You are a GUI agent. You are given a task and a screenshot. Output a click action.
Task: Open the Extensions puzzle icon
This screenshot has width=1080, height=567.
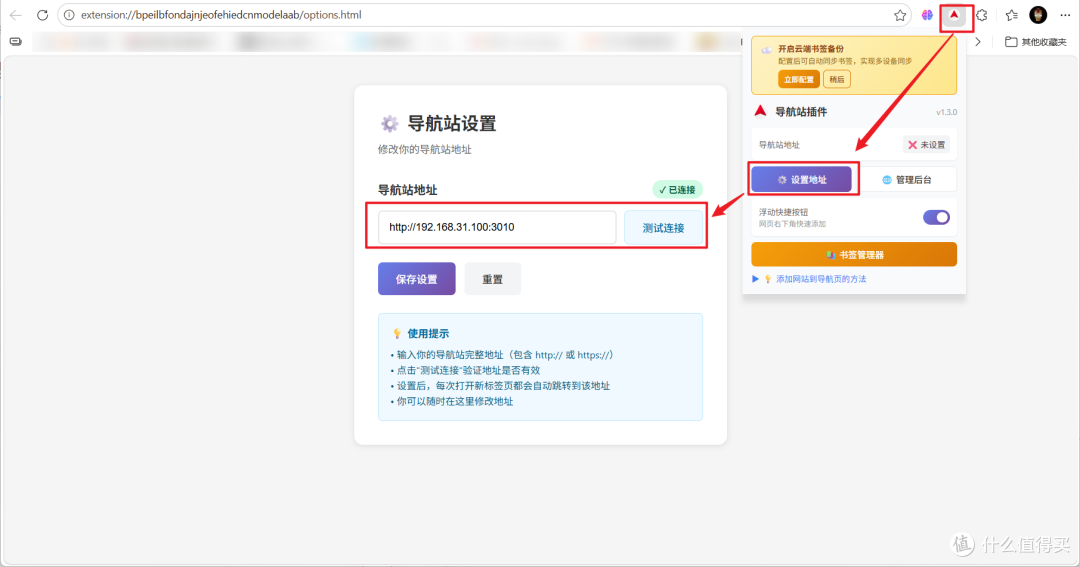click(982, 15)
